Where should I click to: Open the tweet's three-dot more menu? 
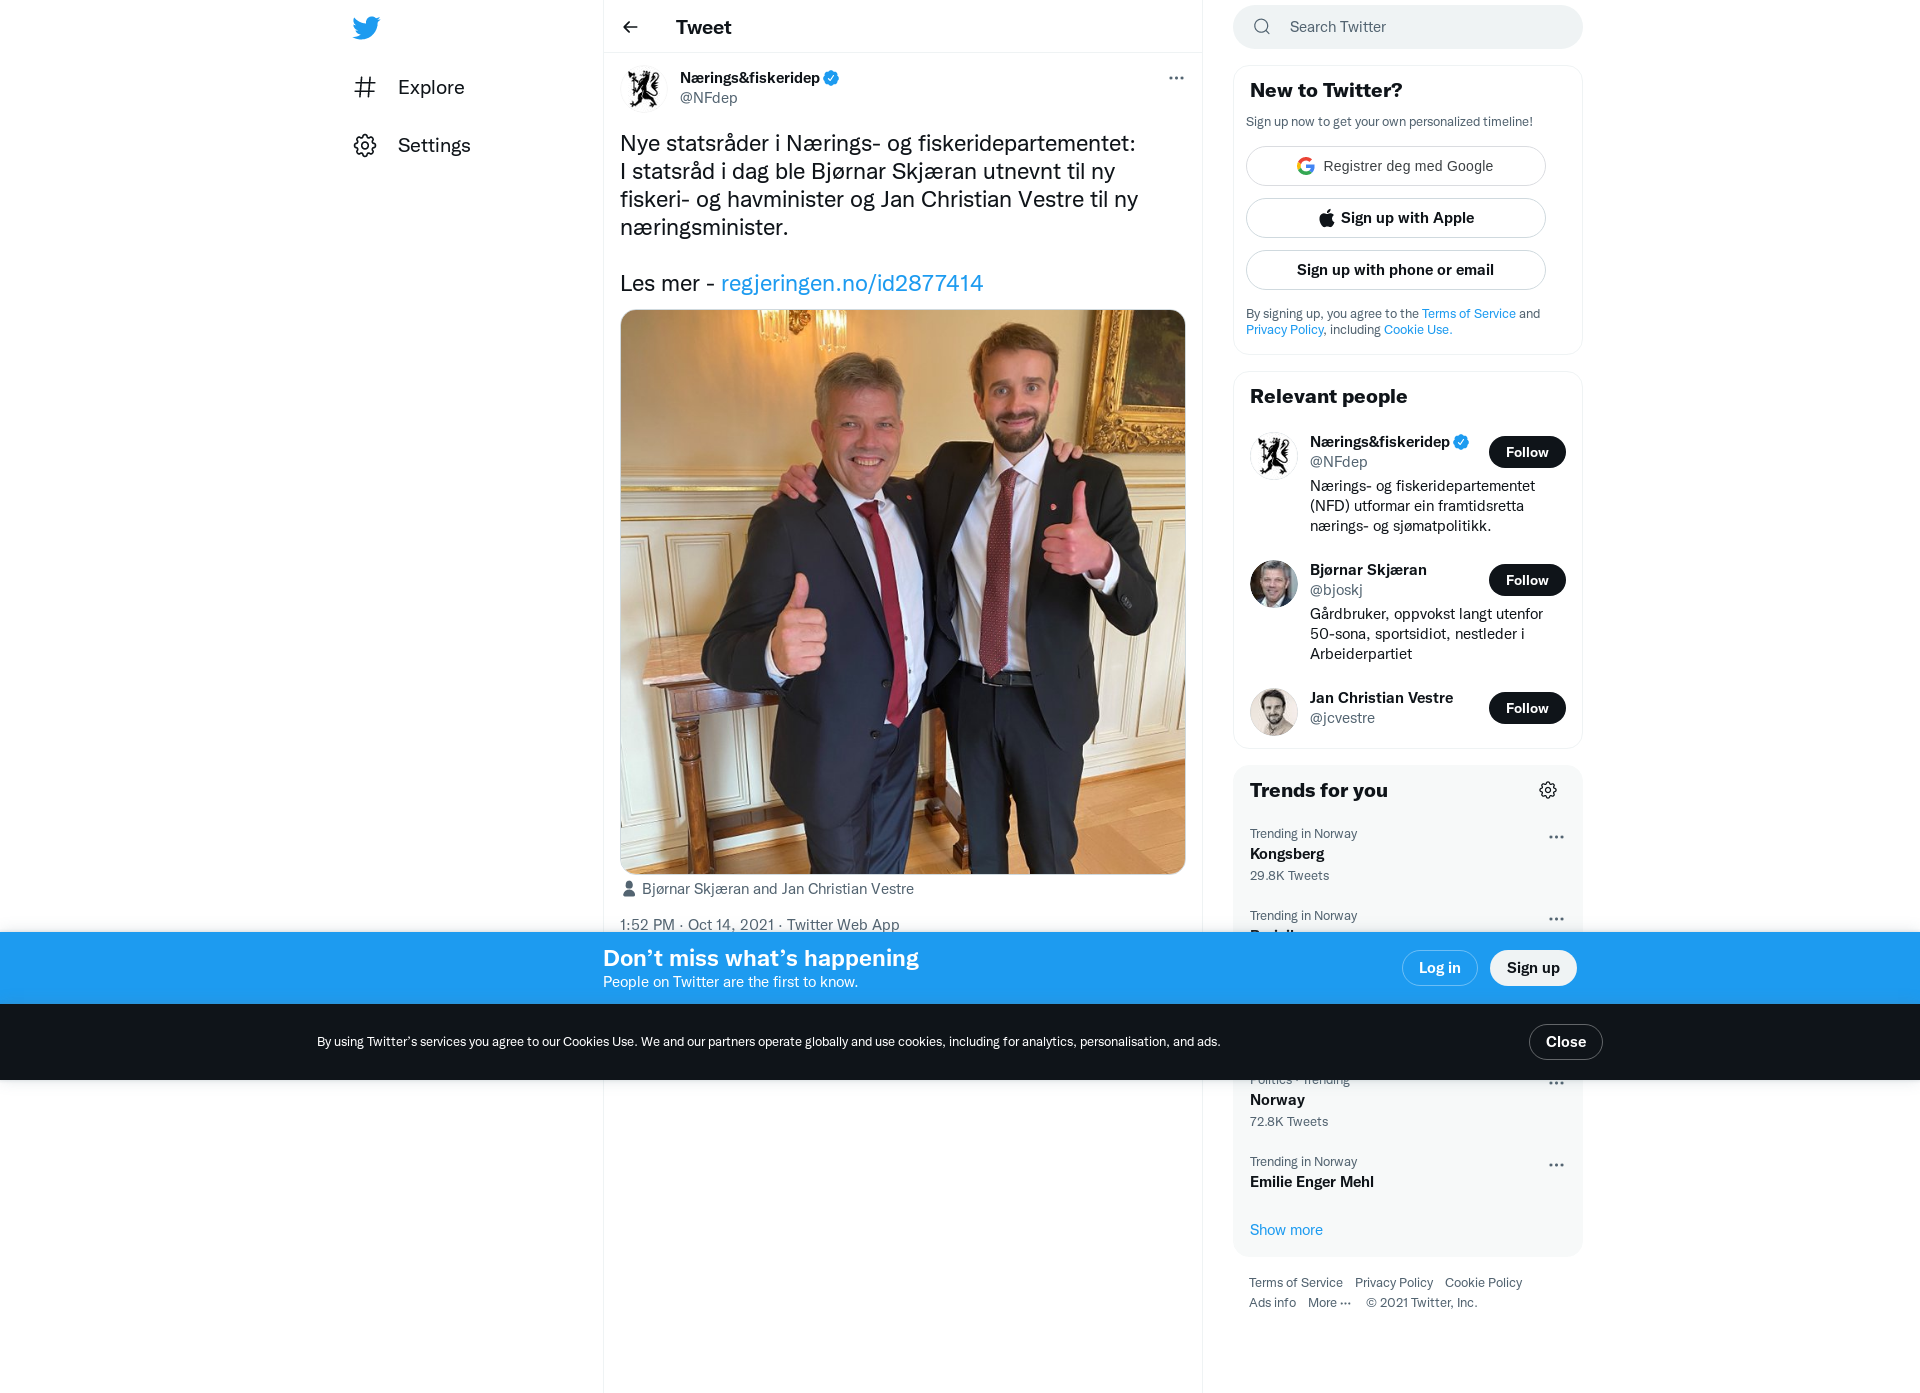(1176, 78)
